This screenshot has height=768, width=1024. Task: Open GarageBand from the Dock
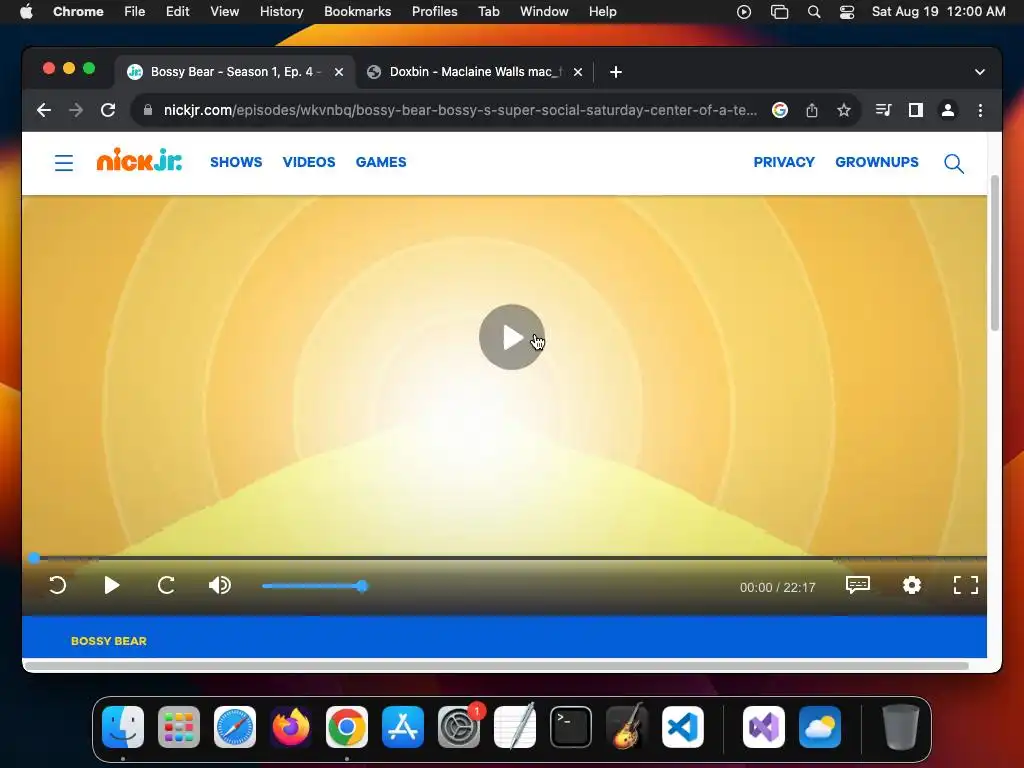(x=627, y=727)
